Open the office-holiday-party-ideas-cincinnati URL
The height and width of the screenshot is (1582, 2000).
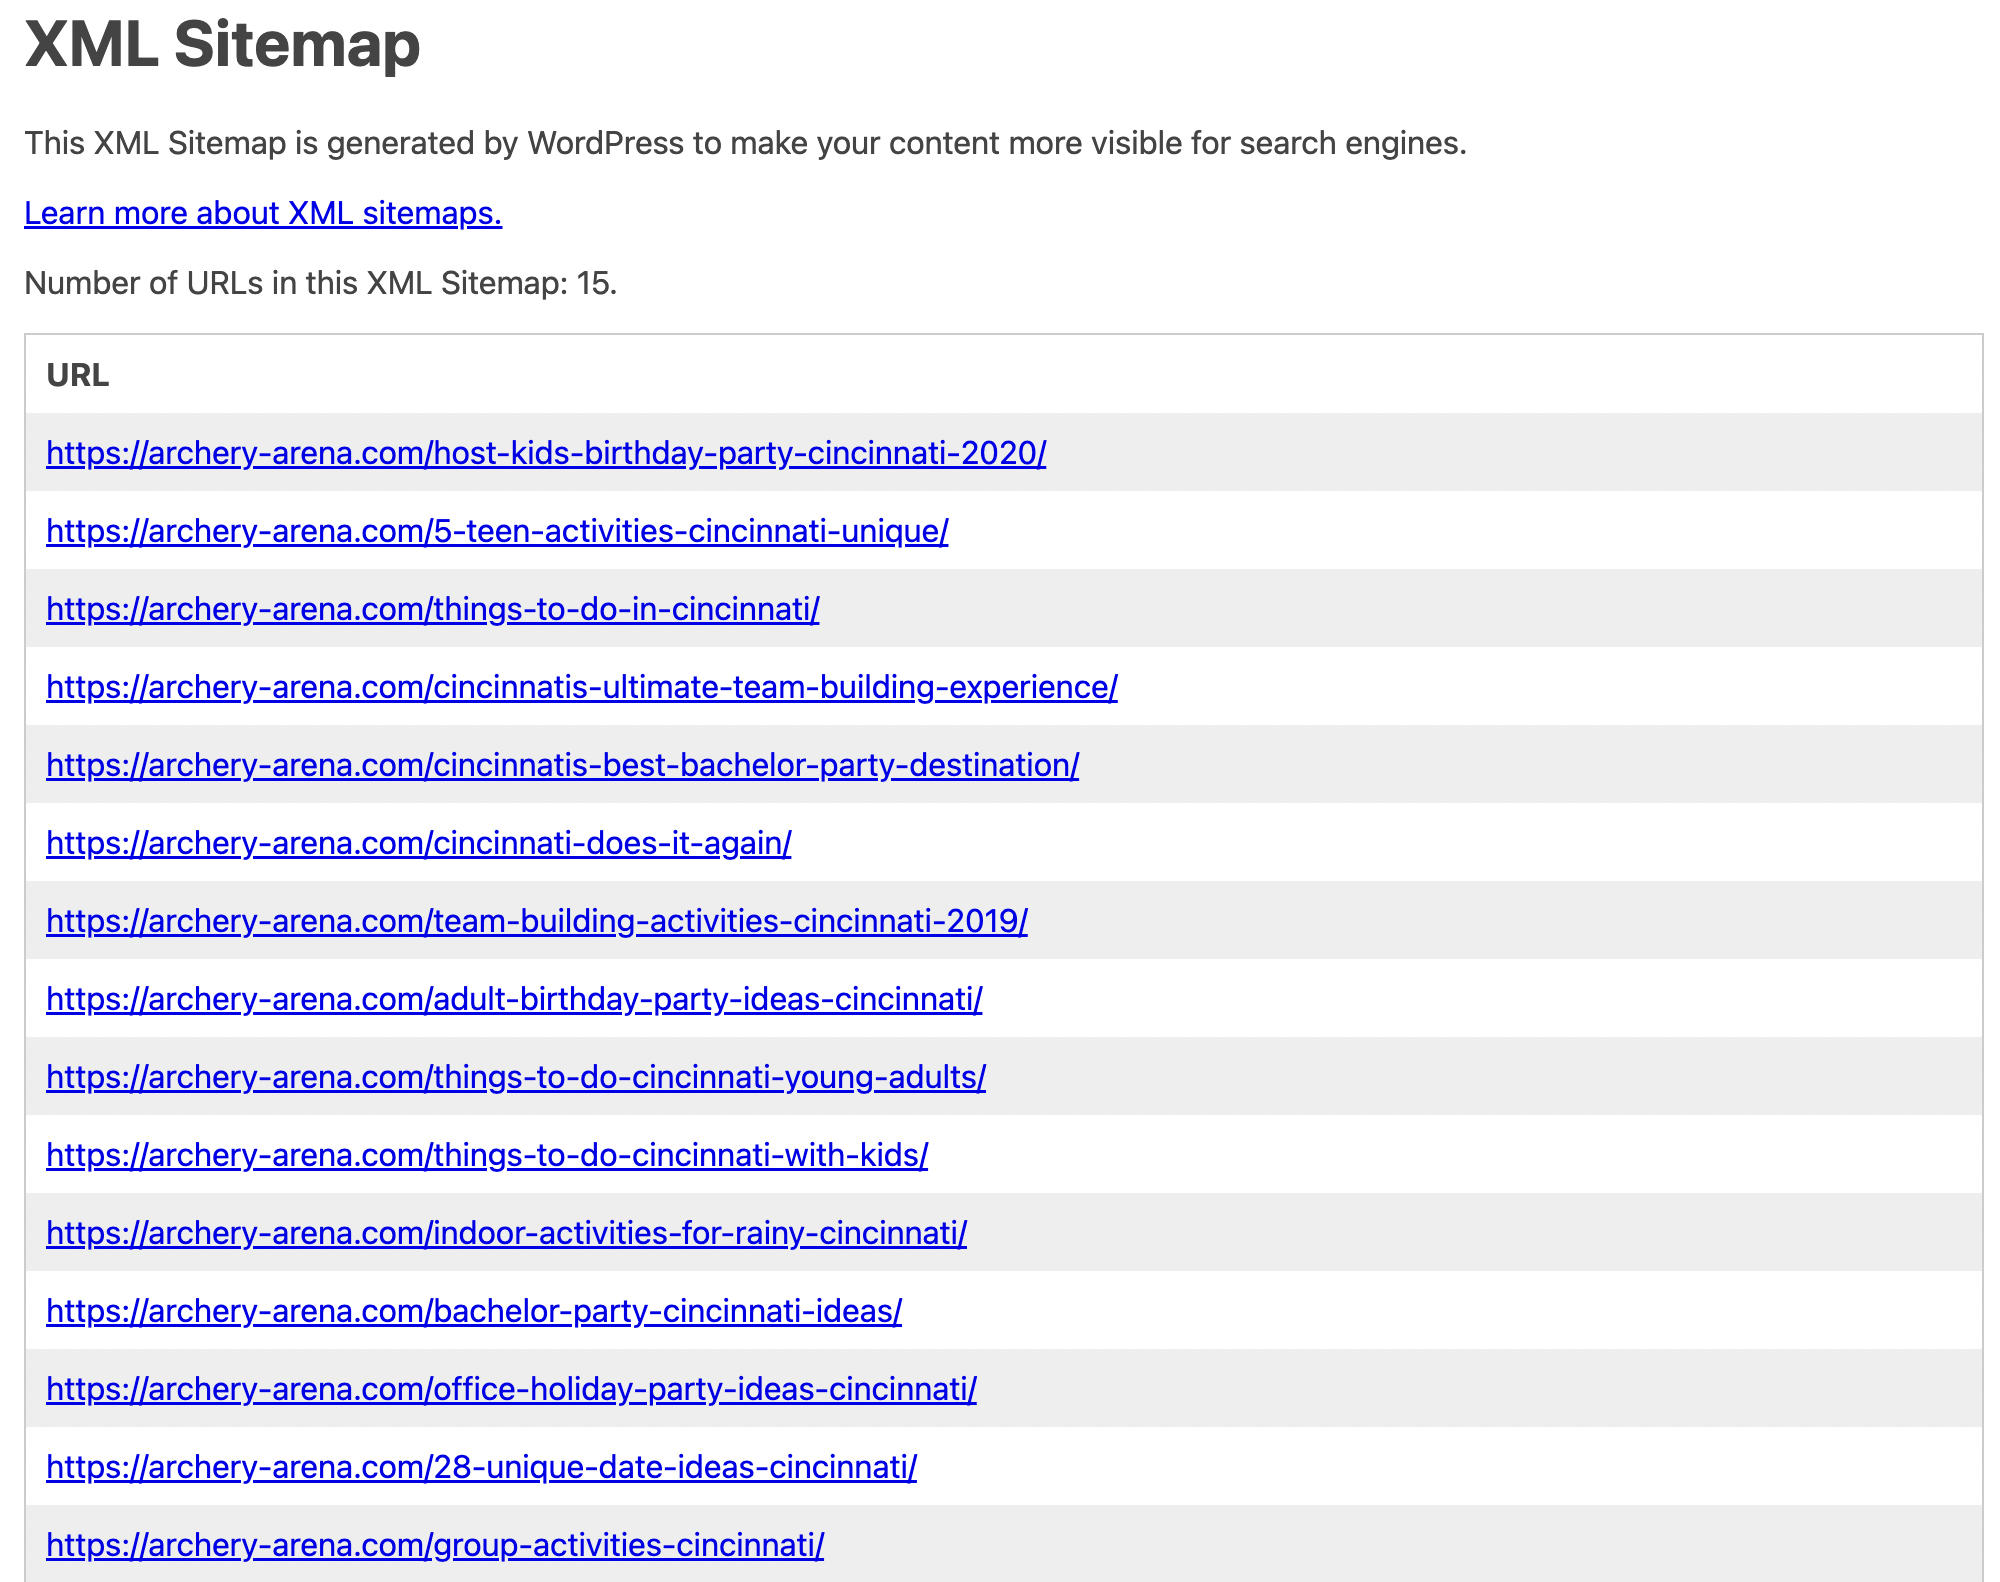pyautogui.click(x=510, y=1389)
